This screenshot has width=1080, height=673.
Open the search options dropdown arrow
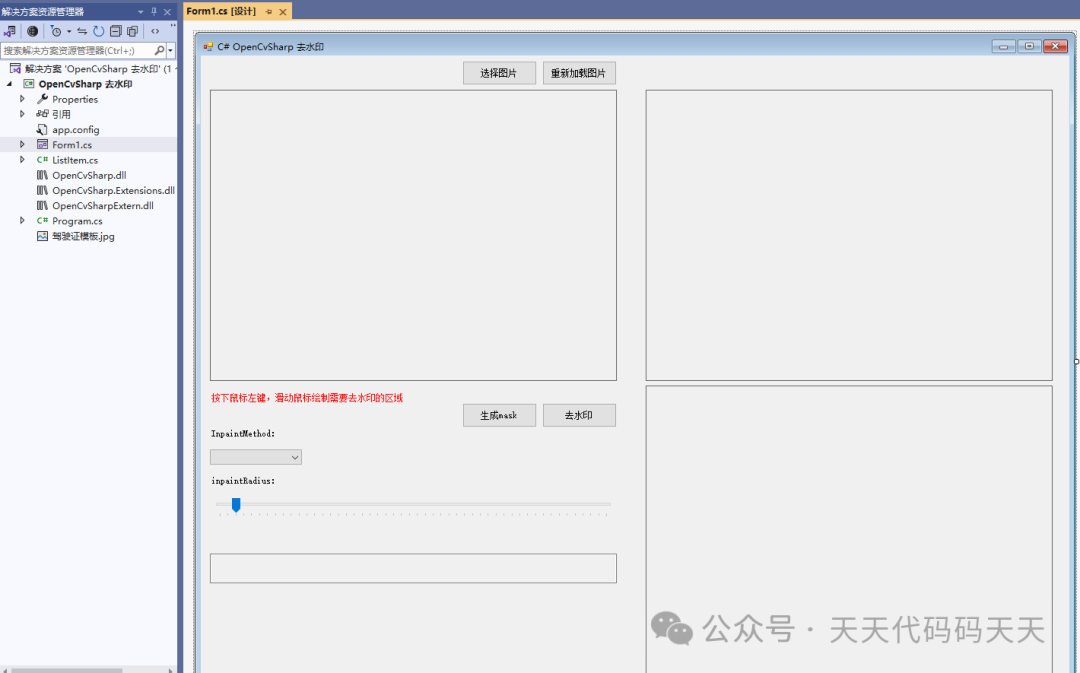[x=170, y=50]
